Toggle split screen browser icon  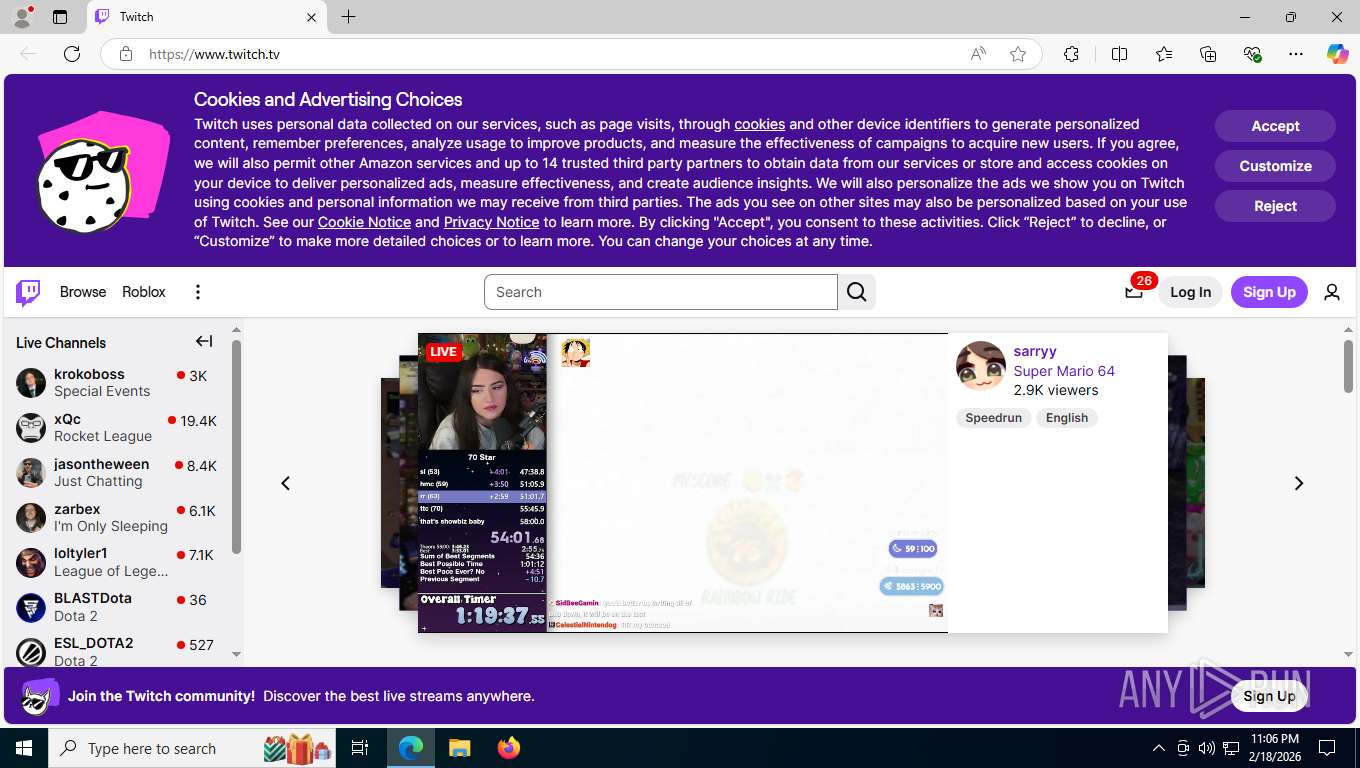(1120, 54)
